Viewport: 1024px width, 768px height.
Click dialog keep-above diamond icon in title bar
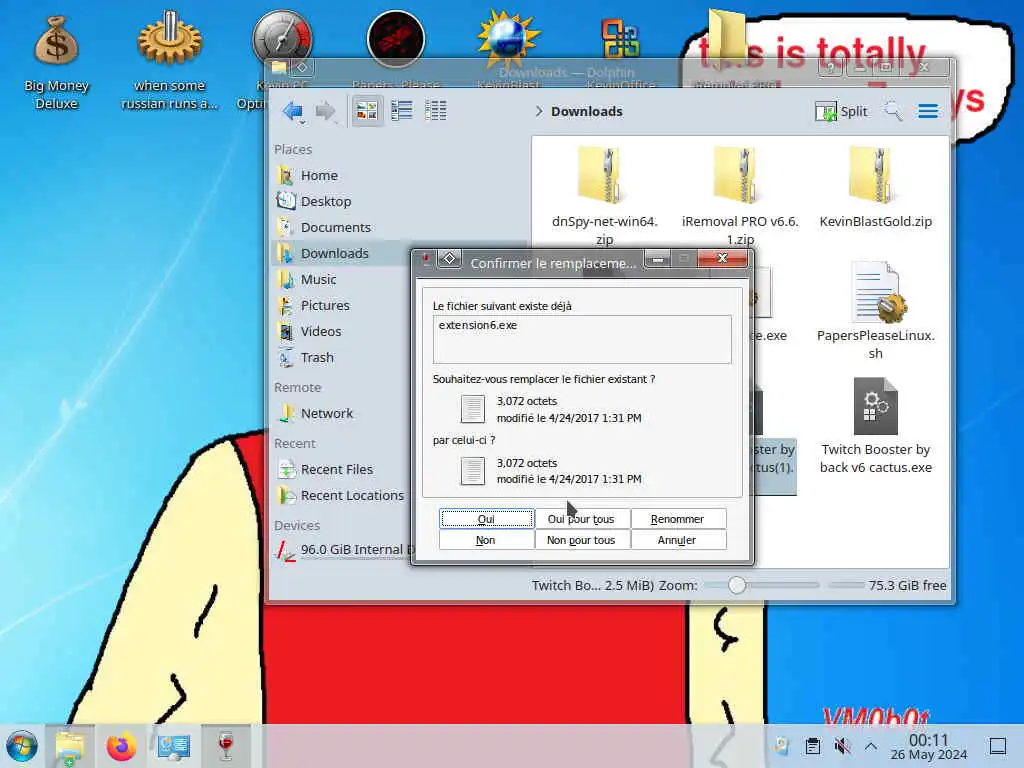449,259
